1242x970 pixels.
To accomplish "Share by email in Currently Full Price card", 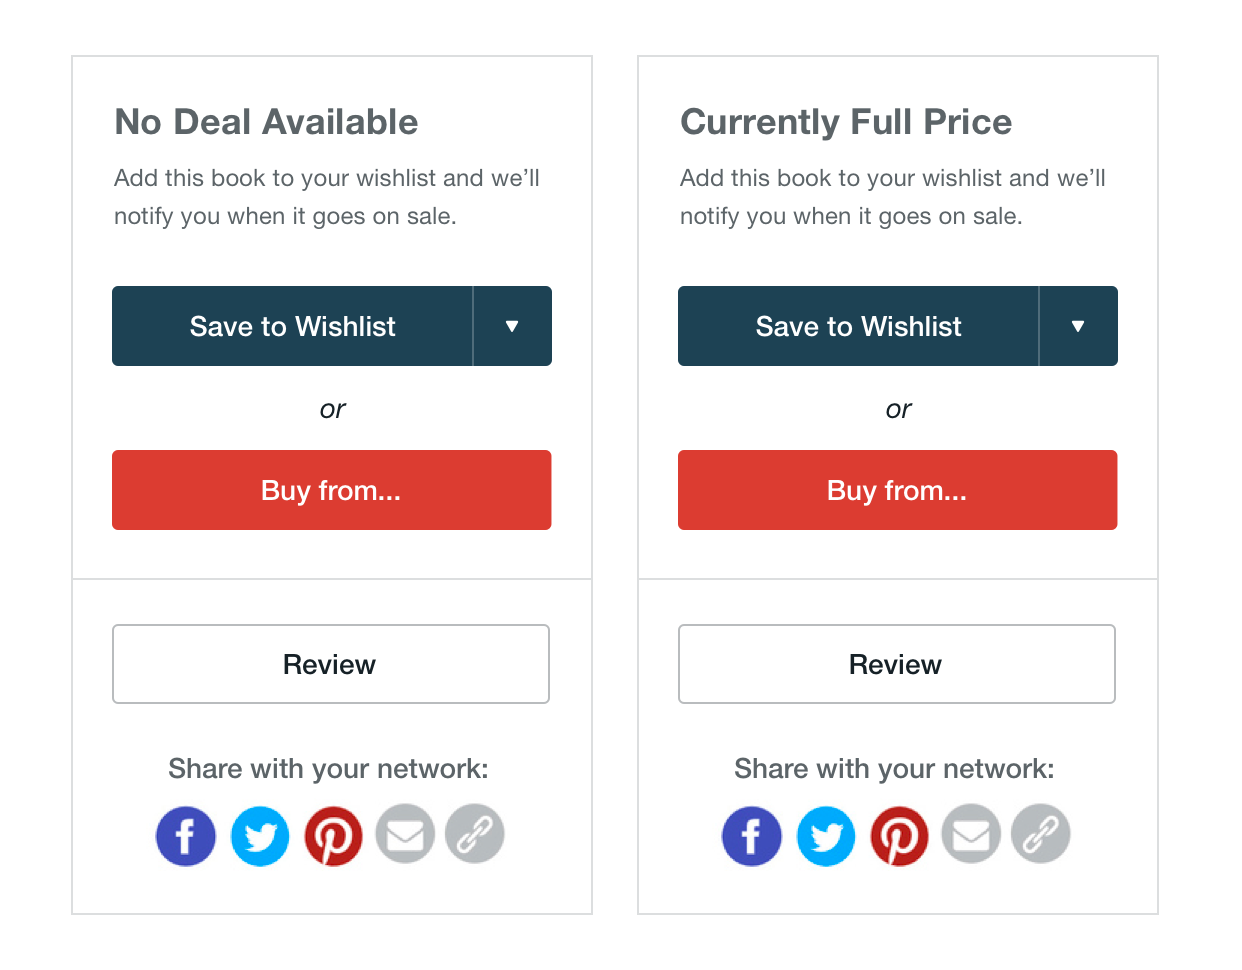I will [x=971, y=834].
